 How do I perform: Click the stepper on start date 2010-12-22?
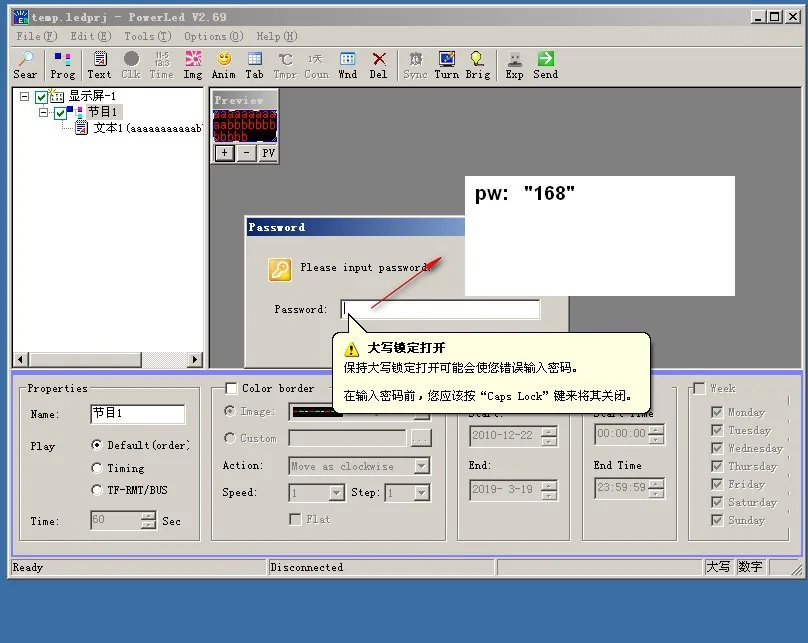549,436
